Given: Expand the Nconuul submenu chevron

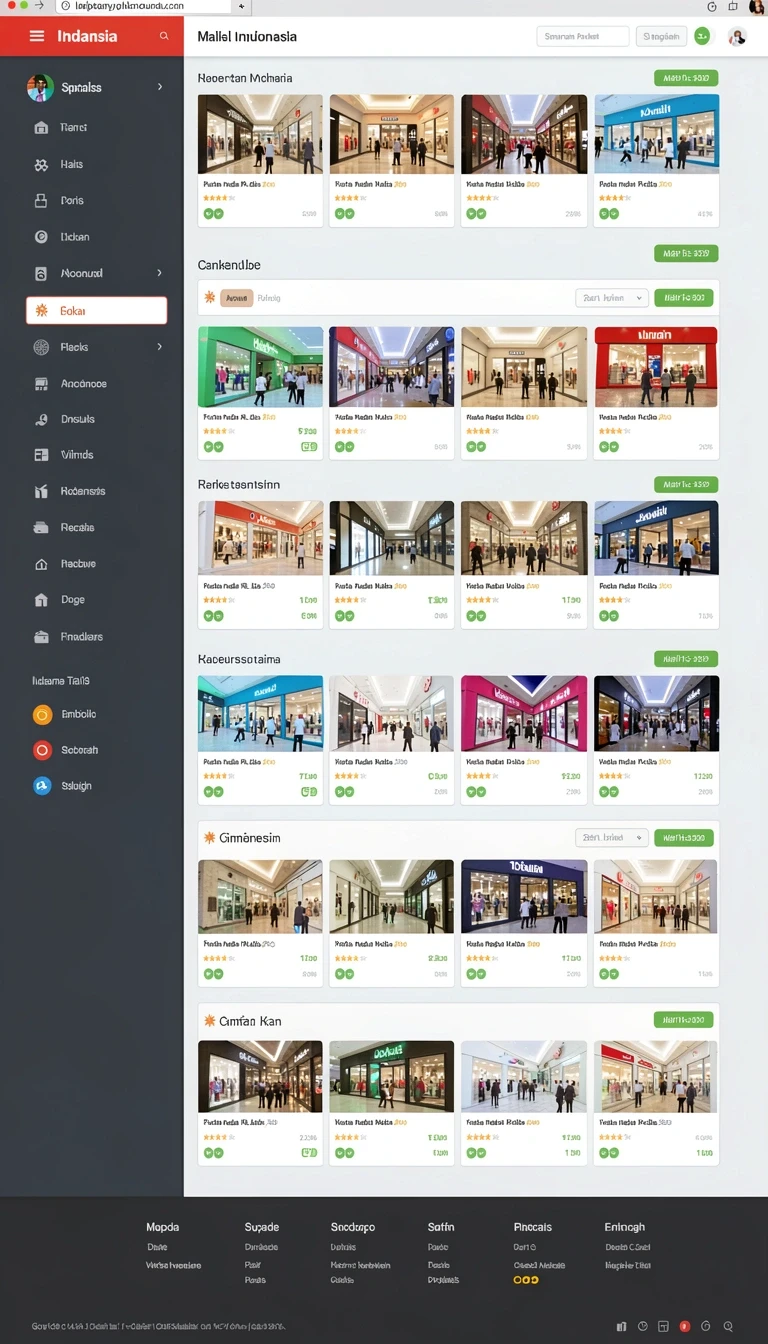Looking at the screenshot, I should [160, 273].
